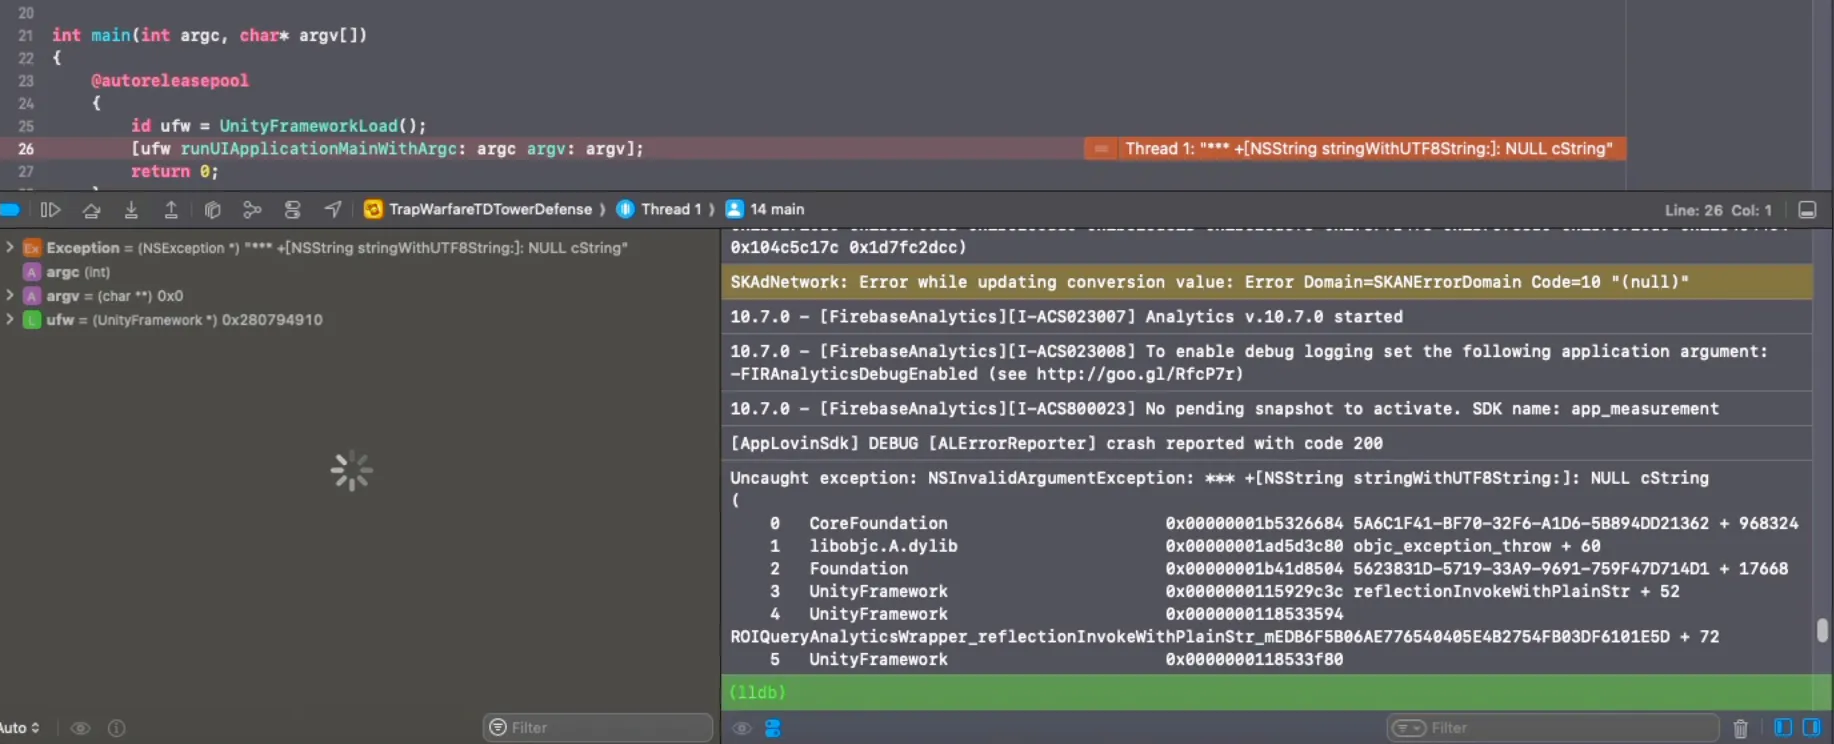Open the Auto variables scope selector
Image resolution: width=1834 pixels, height=744 pixels.
click(x=20, y=728)
